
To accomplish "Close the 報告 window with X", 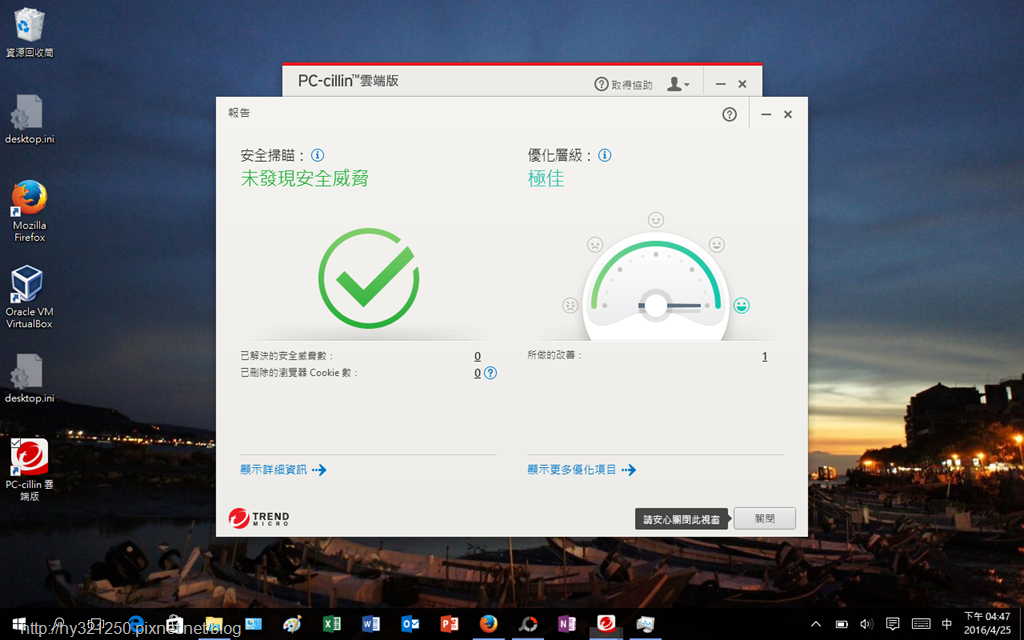I will (788, 114).
